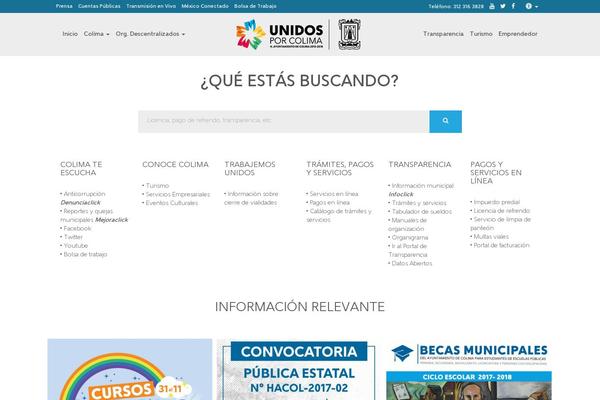This screenshot has width=600, height=400.
Task: Click the Conoce Colima heading
Action: pos(175,165)
